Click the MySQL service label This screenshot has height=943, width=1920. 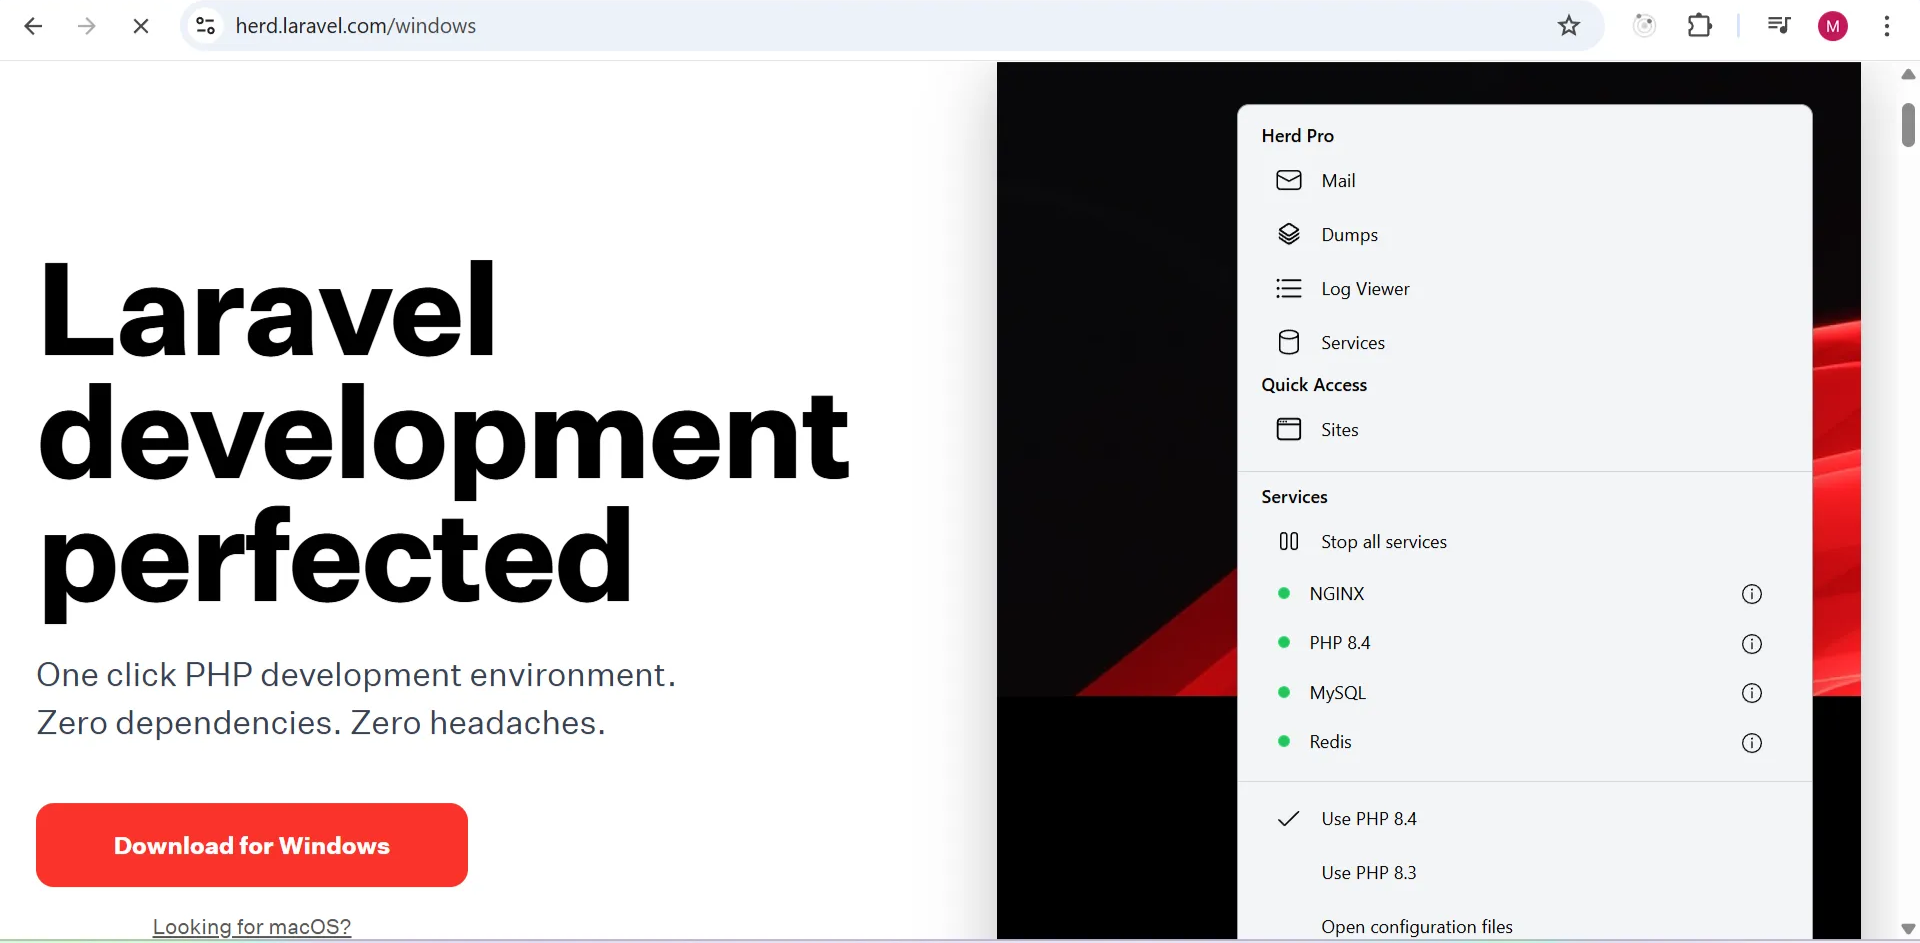[x=1338, y=693]
